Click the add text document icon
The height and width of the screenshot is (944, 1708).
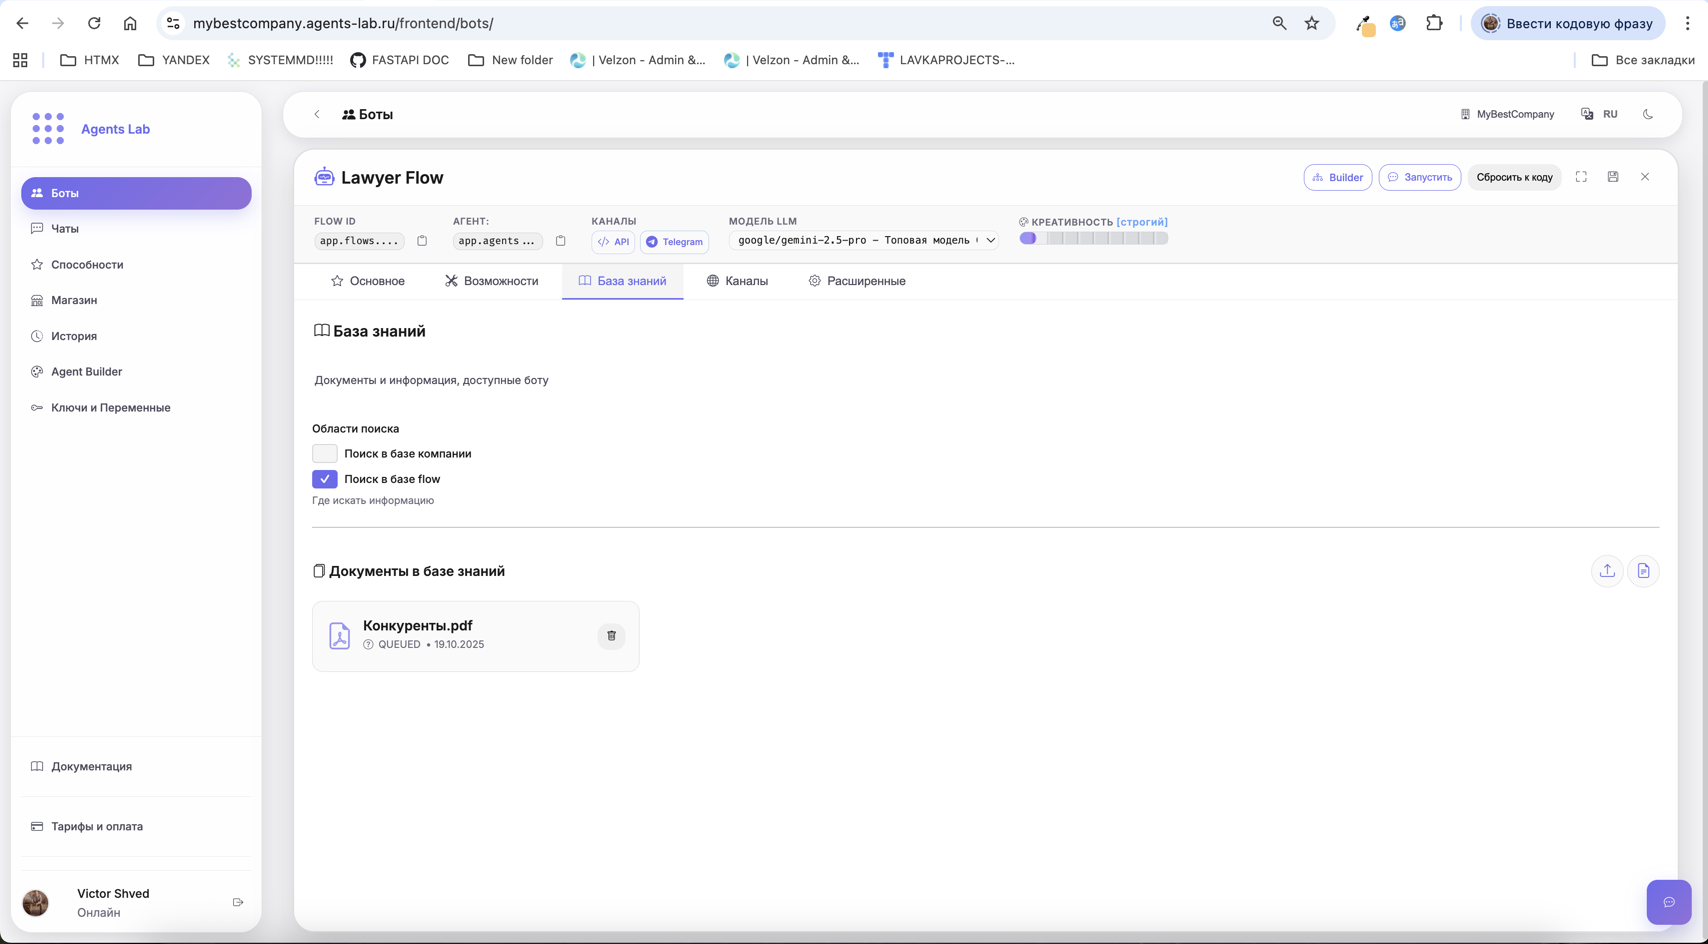1643,571
